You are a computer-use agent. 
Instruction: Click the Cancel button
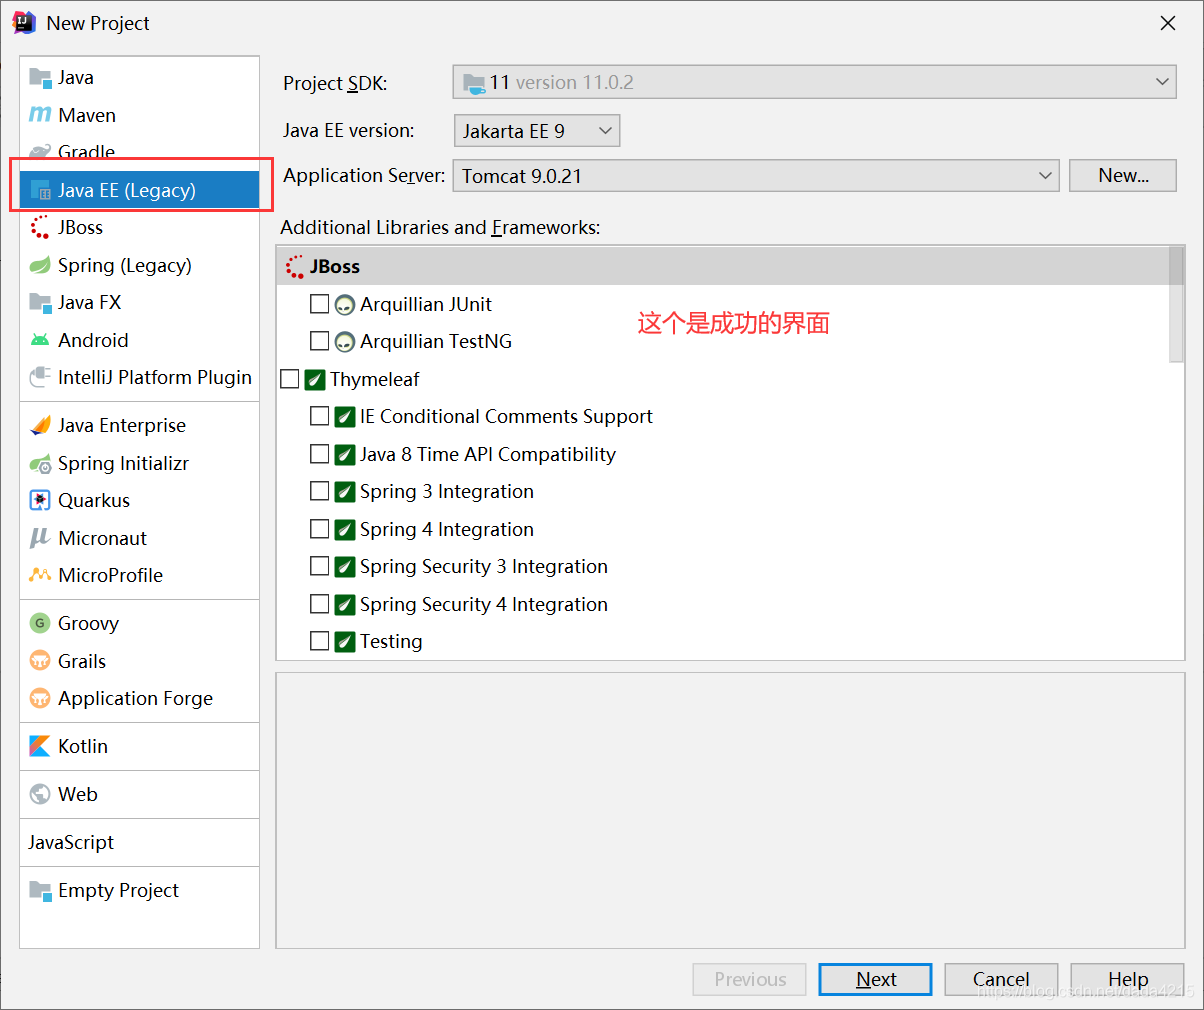(x=1001, y=979)
